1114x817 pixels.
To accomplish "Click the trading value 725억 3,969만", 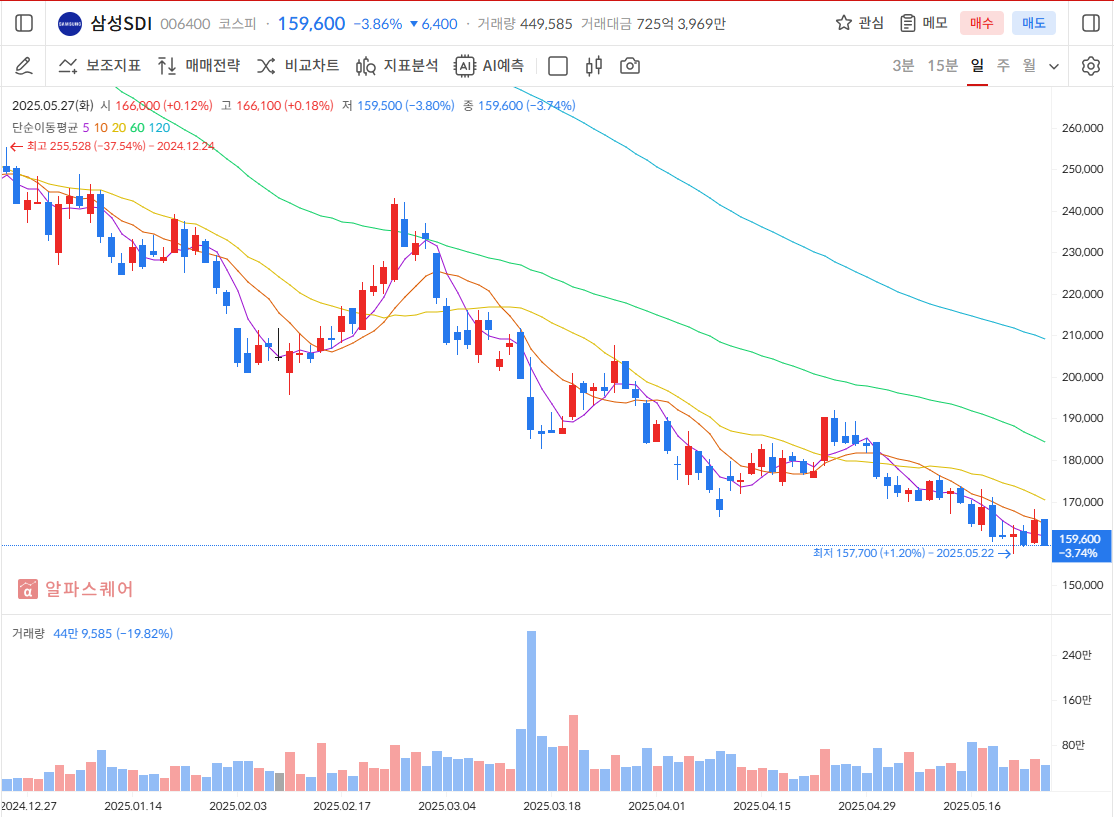I will (x=681, y=24).
